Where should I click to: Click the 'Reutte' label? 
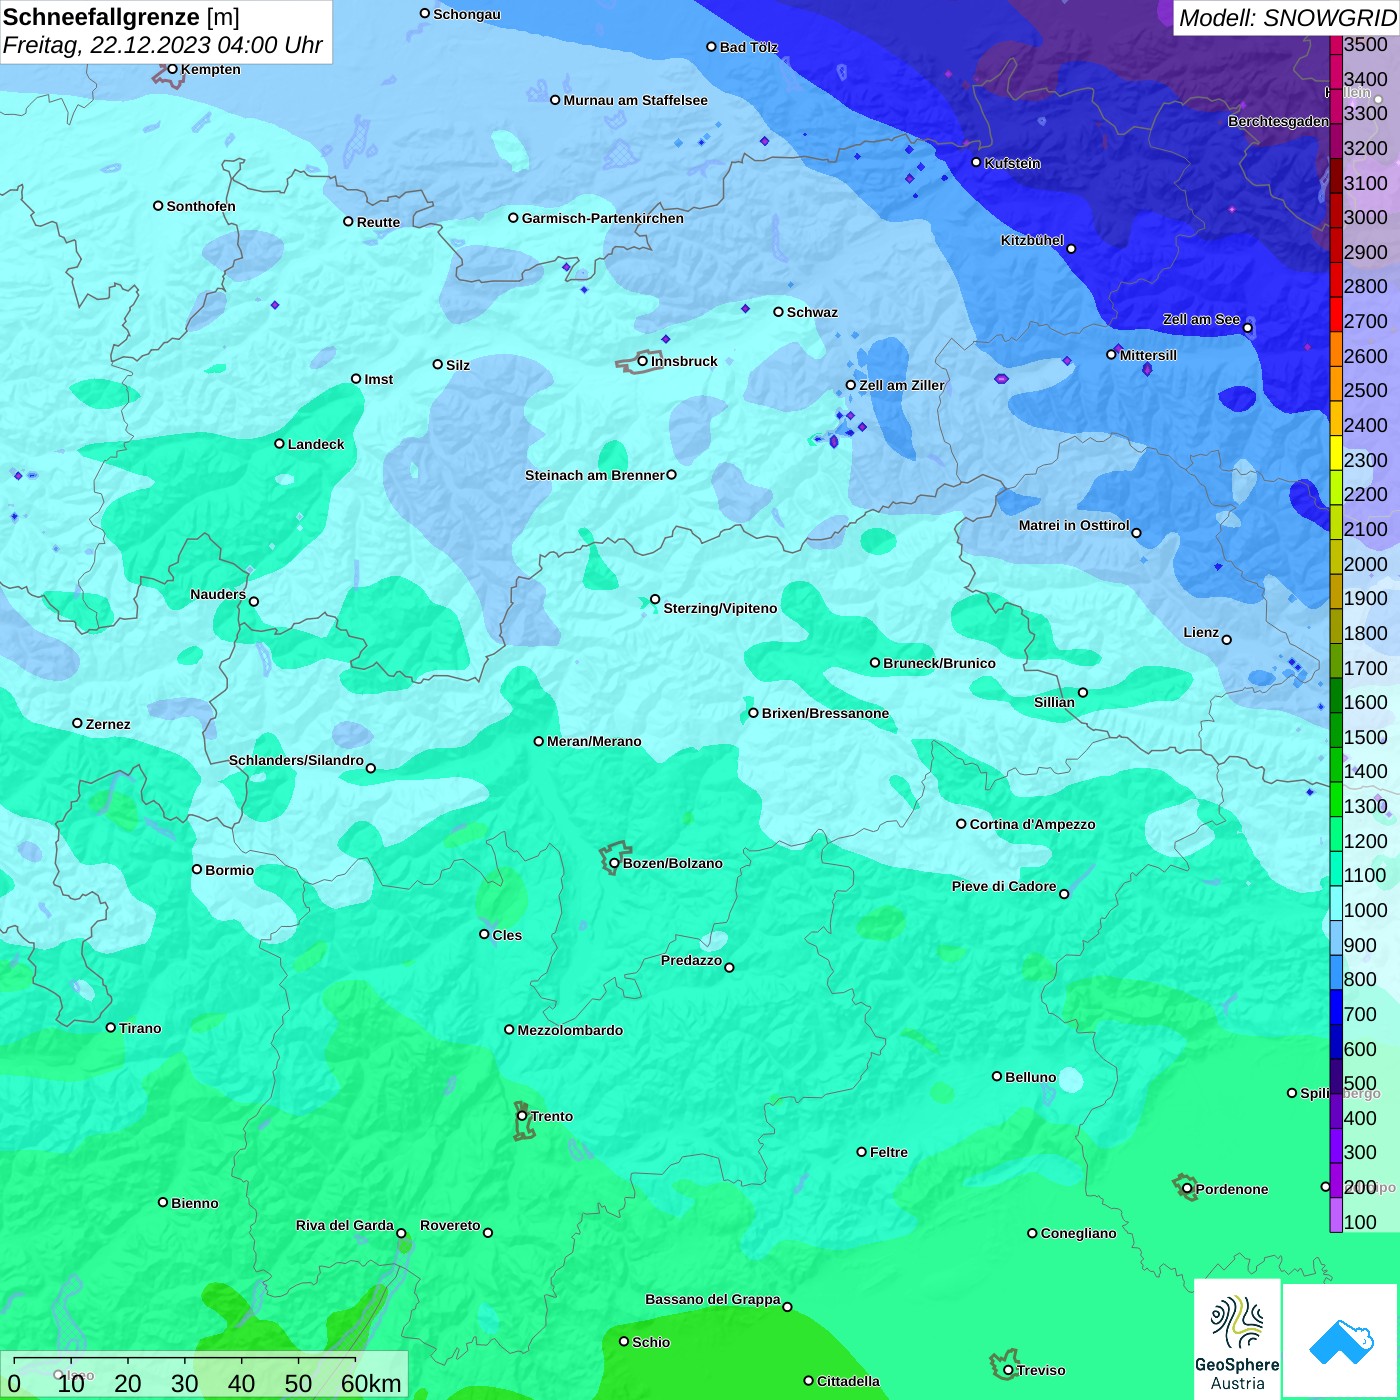[378, 222]
